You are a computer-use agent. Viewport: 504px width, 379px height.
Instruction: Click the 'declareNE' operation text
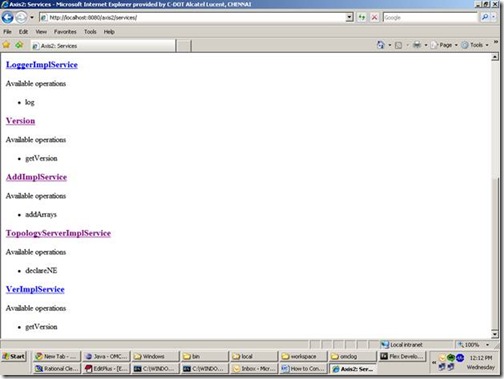click(x=41, y=270)
